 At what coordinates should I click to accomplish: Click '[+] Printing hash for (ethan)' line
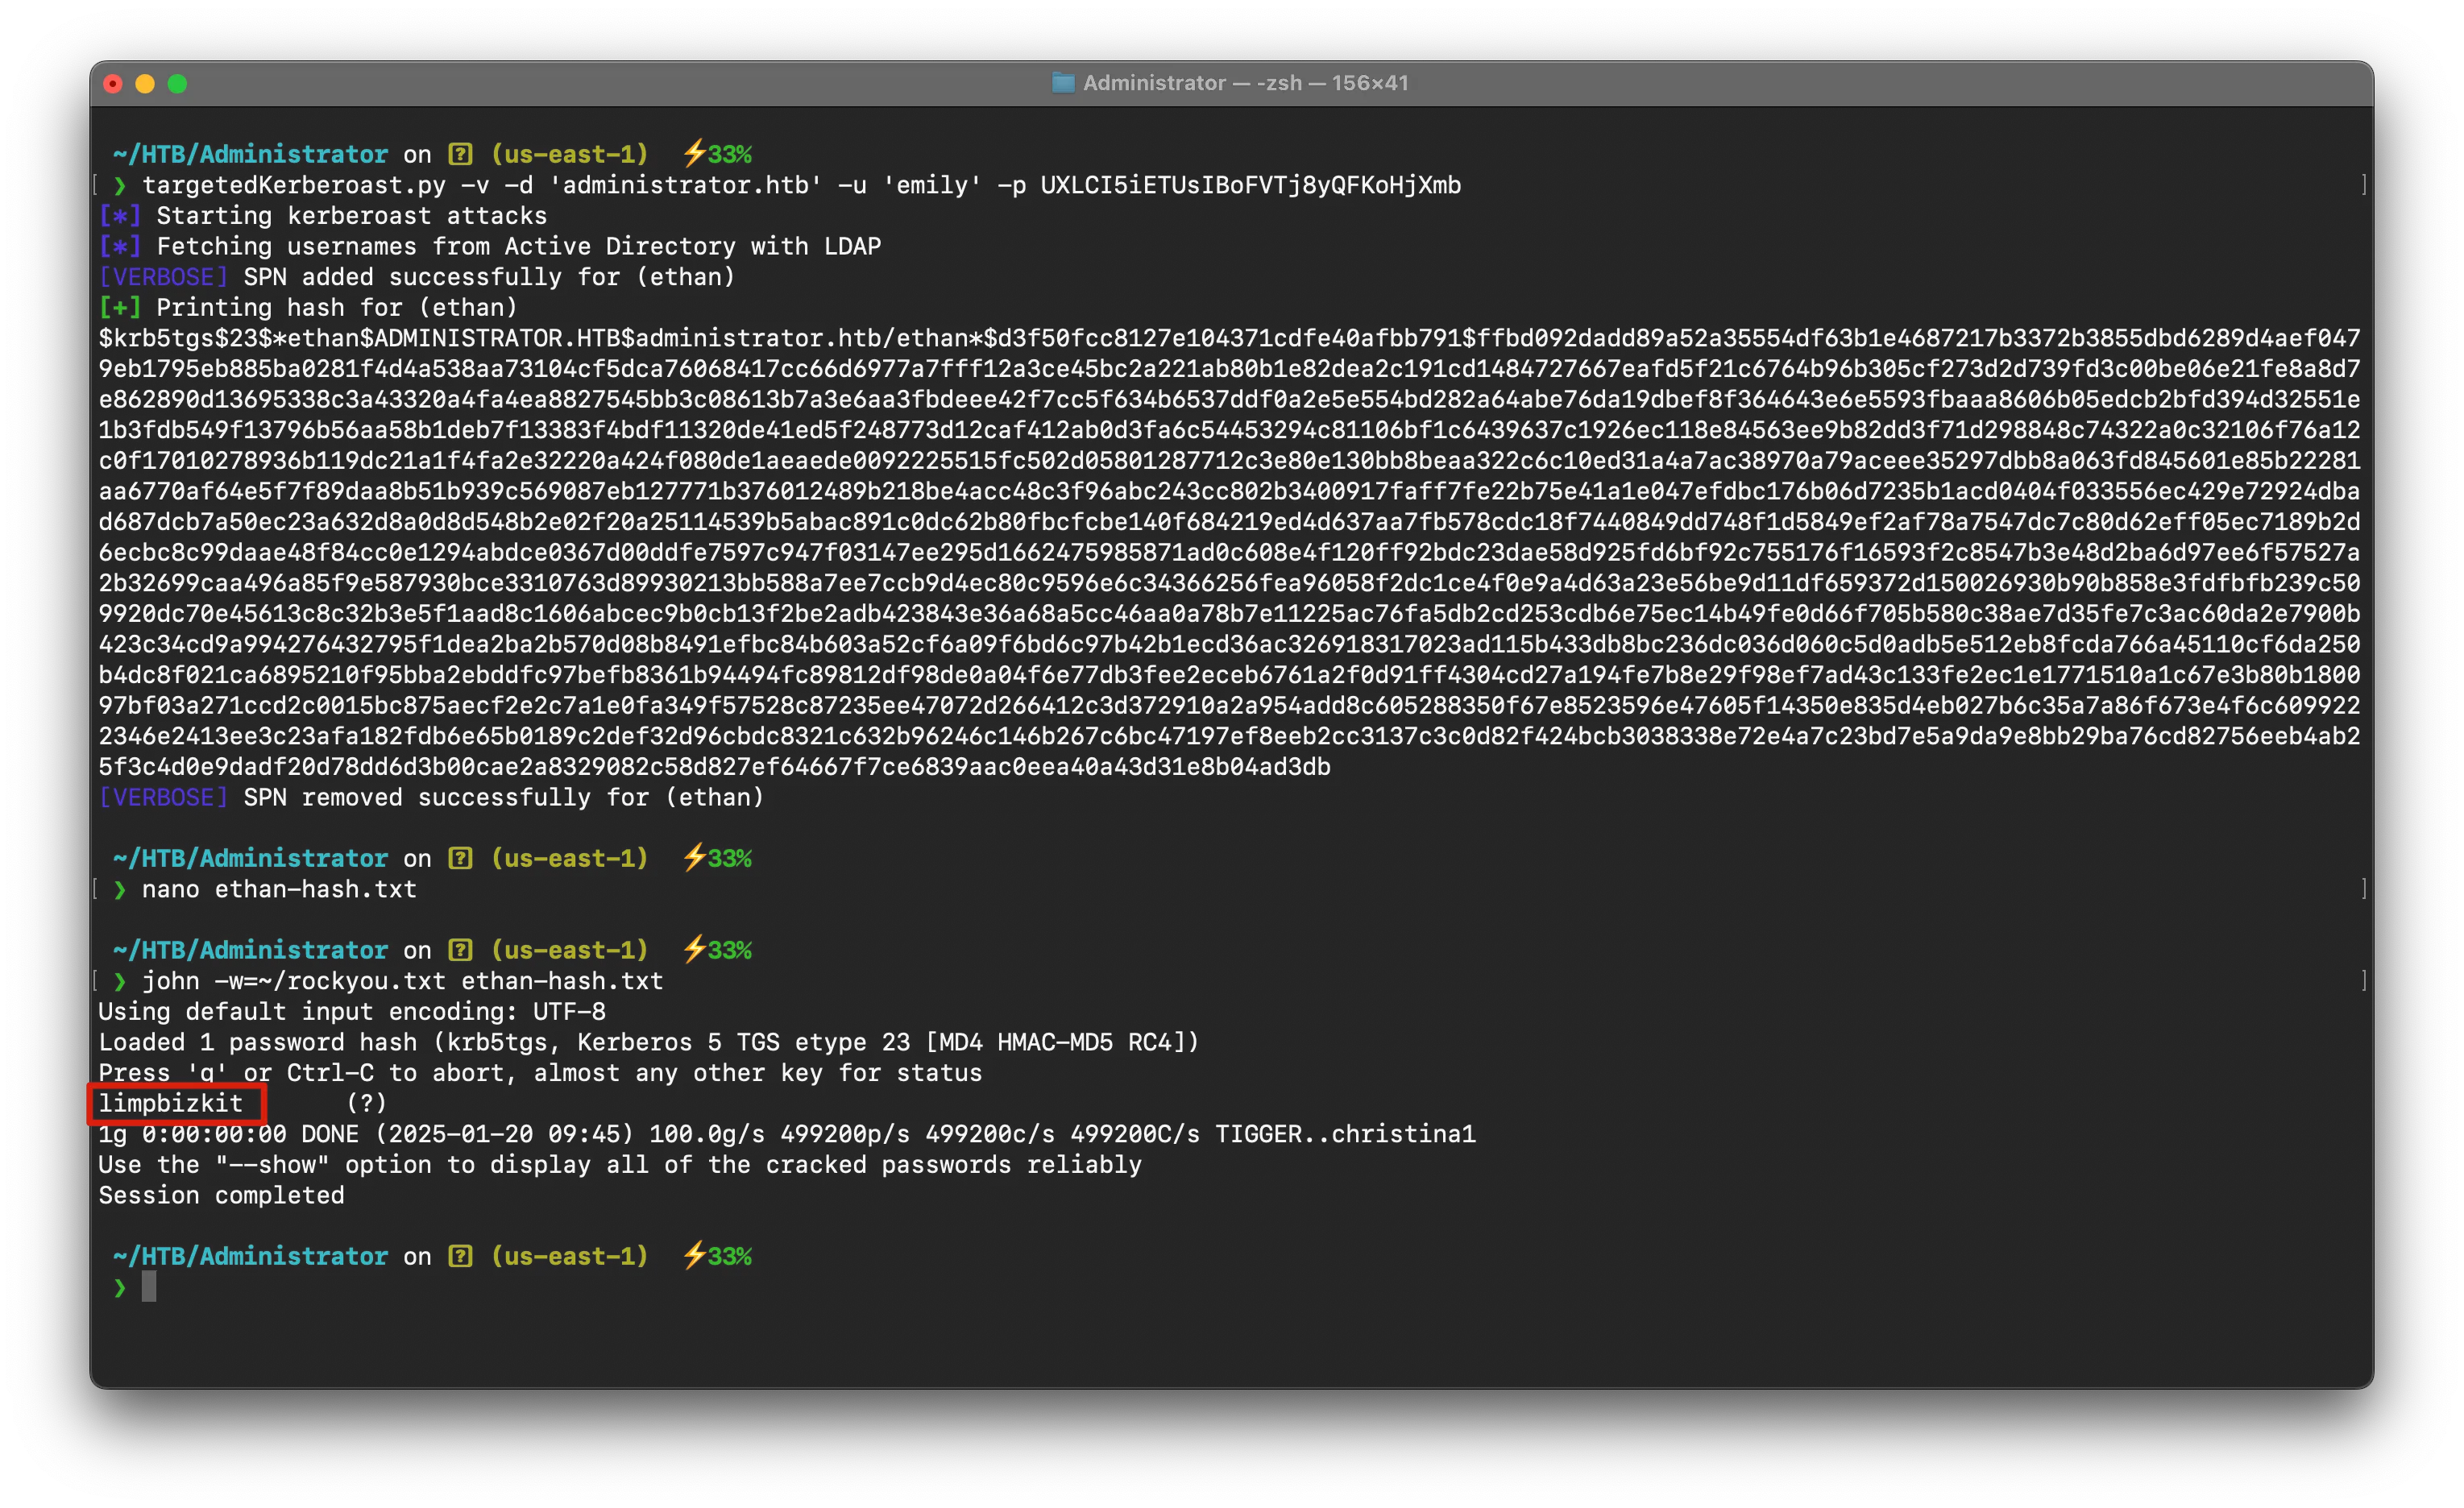[x=308, y=308]
